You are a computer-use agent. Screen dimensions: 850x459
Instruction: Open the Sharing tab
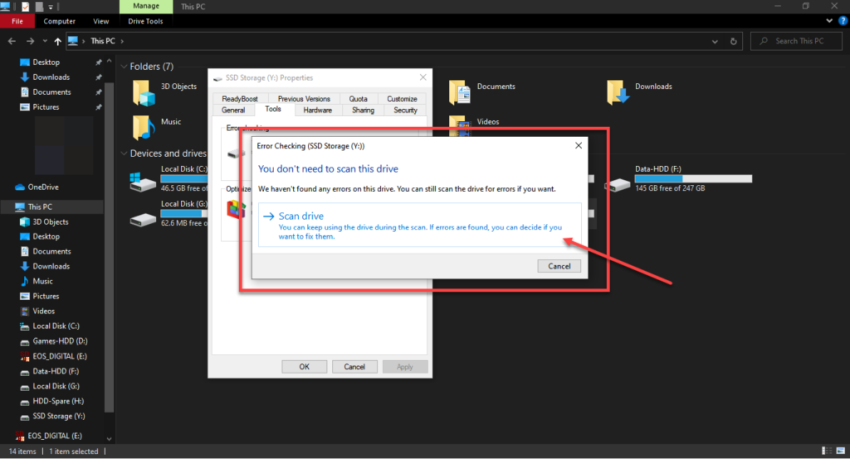363,110
